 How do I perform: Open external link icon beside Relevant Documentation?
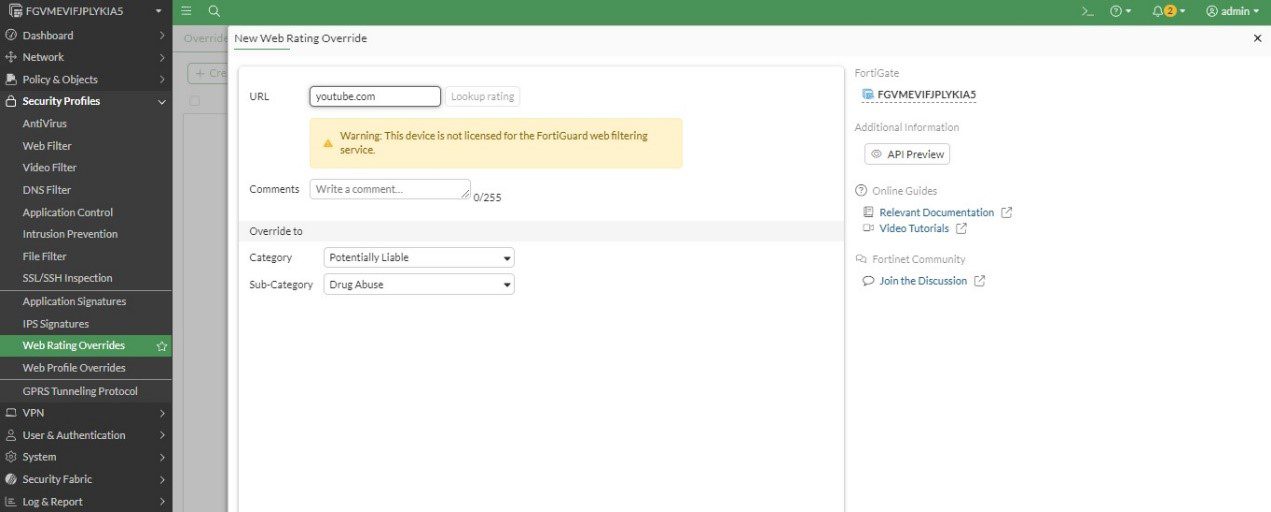[1007, 212]
